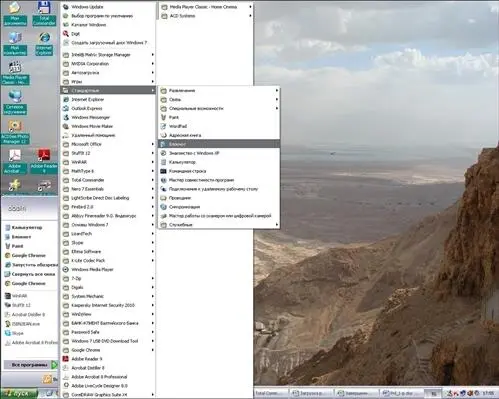Open the Сетевое окружение desktop icon
Screen dimensions: 499x399
tap(15, 102)
